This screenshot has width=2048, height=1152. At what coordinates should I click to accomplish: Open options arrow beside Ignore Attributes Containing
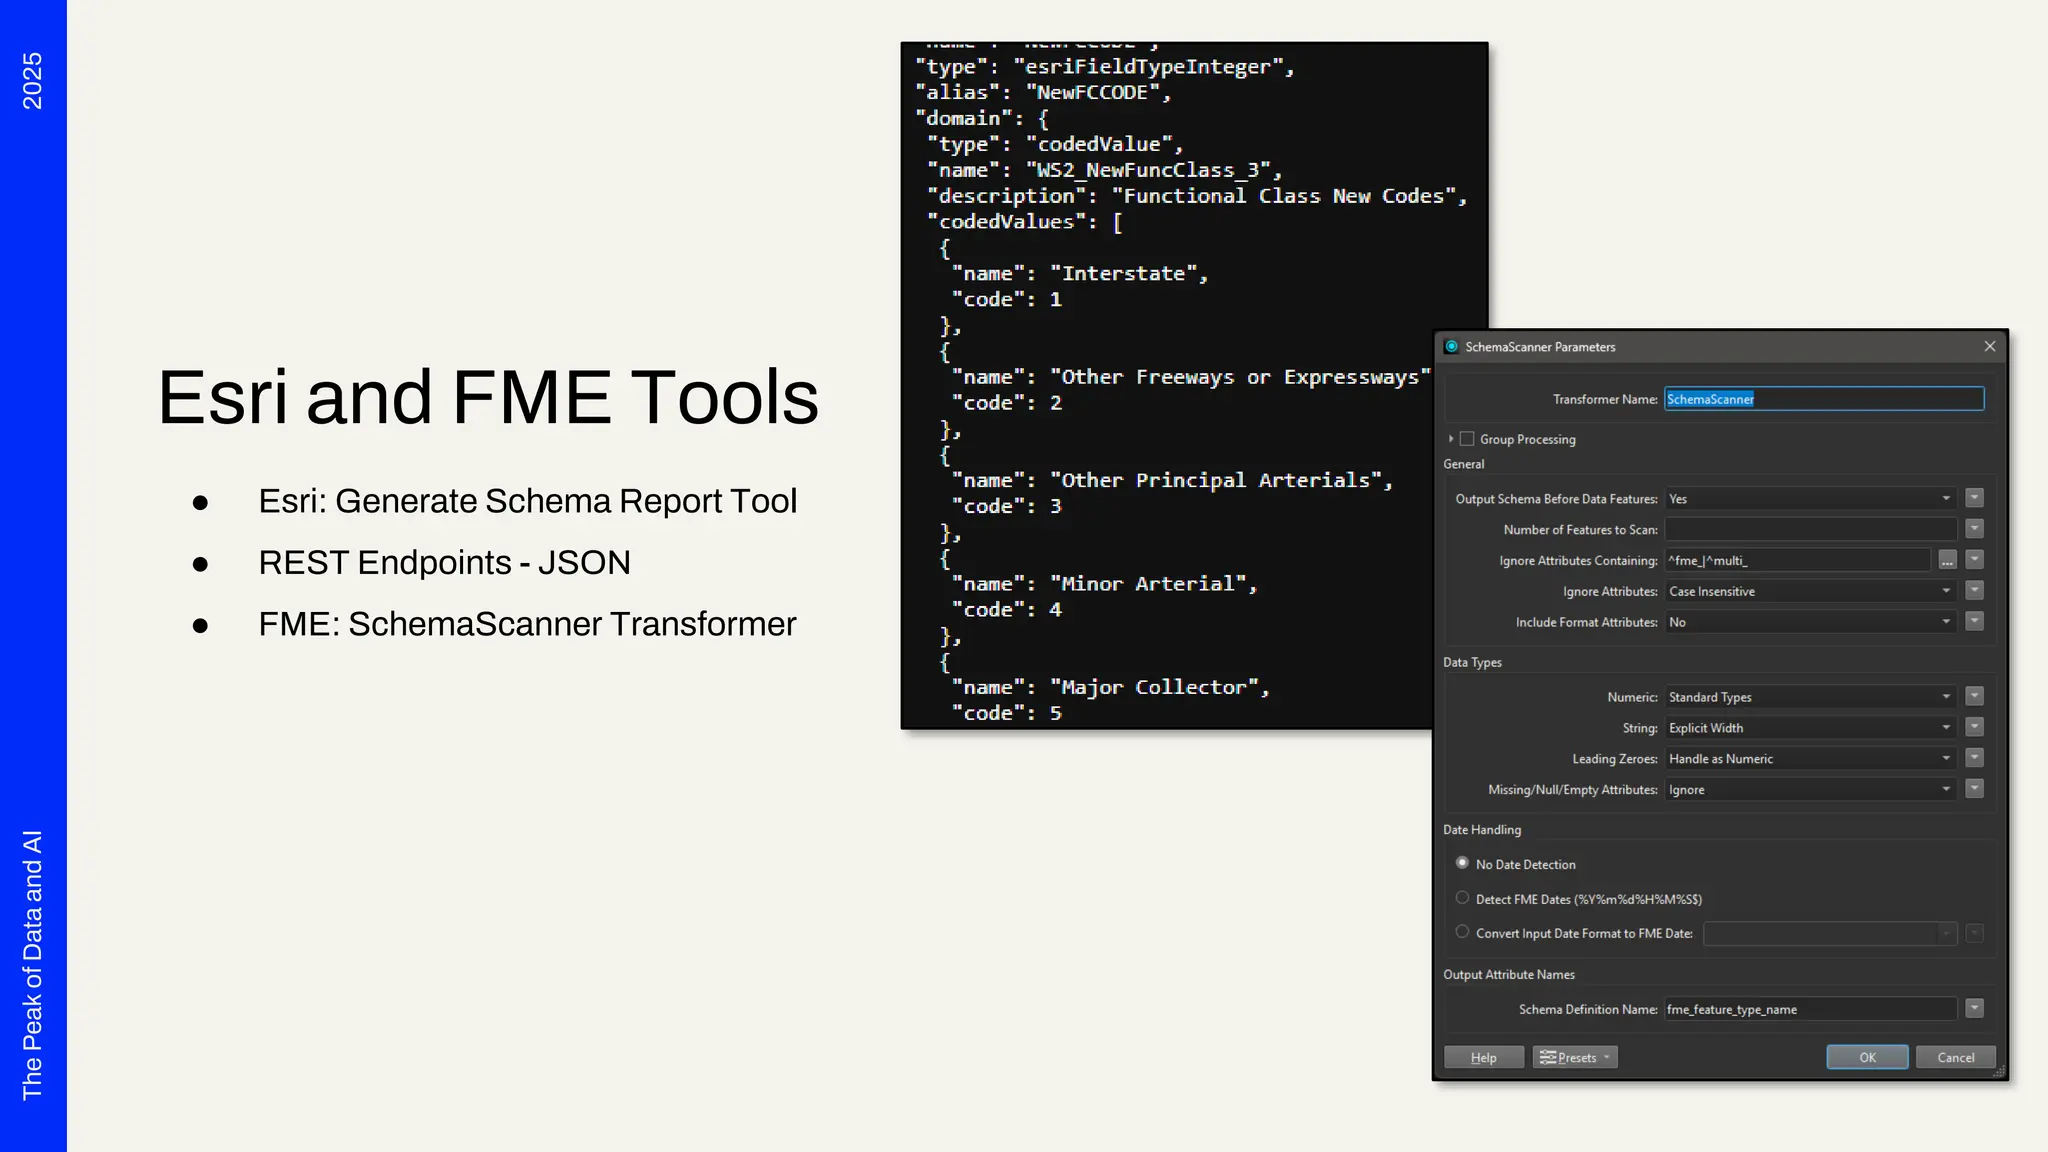[1974, 560]
